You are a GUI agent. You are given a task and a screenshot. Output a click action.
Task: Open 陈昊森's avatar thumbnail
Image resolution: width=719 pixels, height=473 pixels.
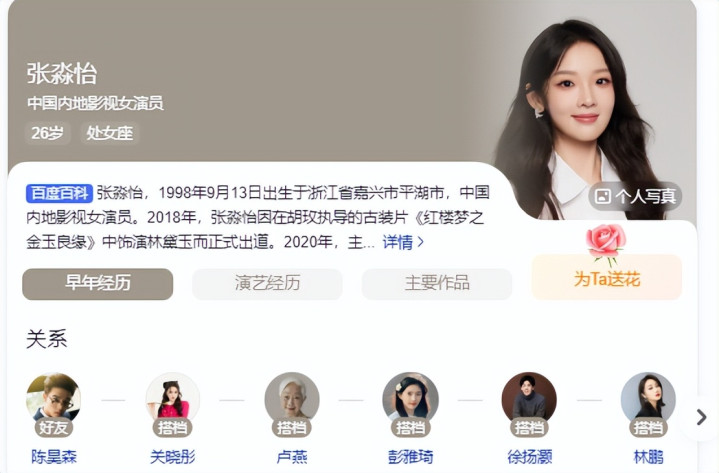54,399
